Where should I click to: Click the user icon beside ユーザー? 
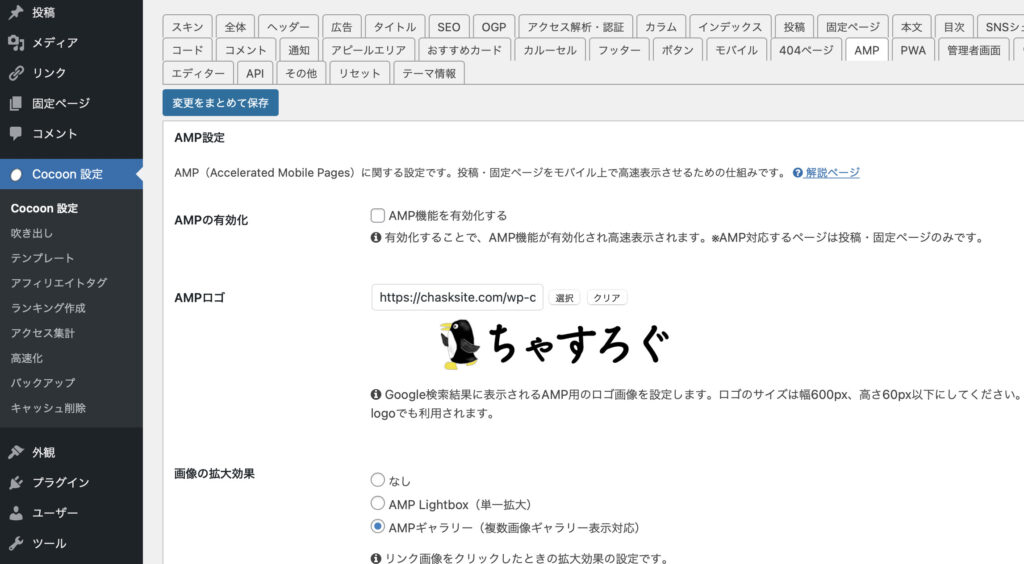(16, 513)
